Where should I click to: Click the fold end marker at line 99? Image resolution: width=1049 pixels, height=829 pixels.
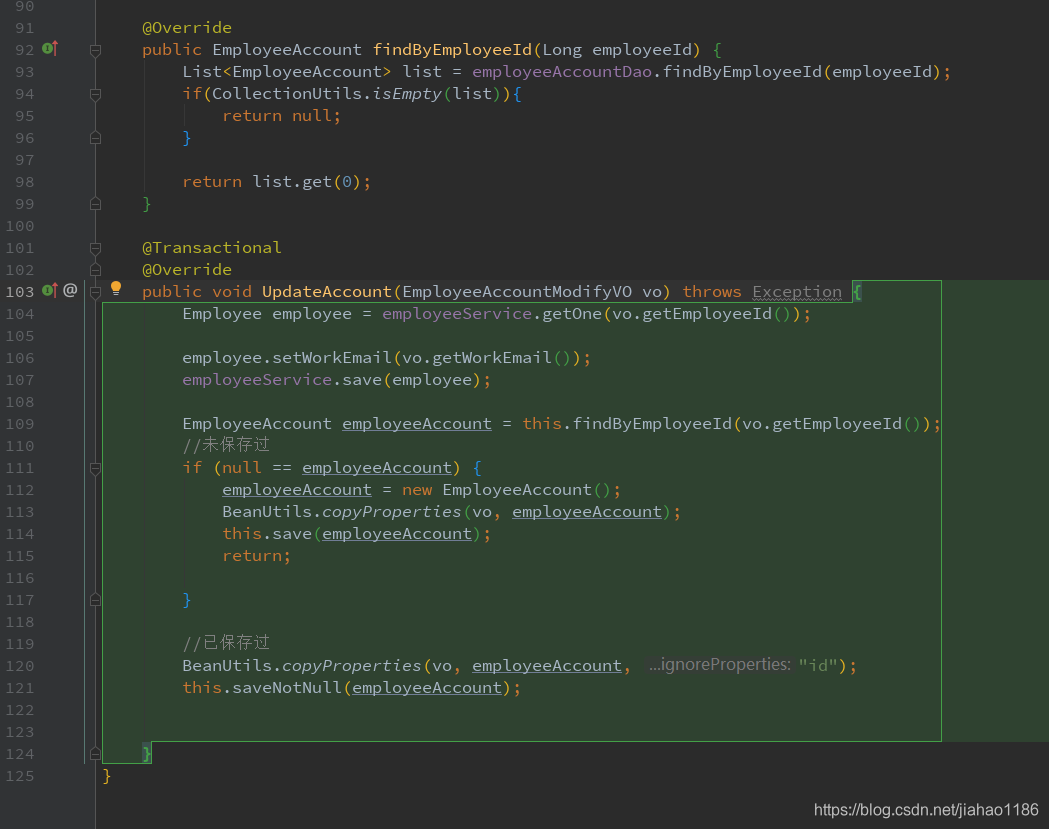click(x=96, y=204)
